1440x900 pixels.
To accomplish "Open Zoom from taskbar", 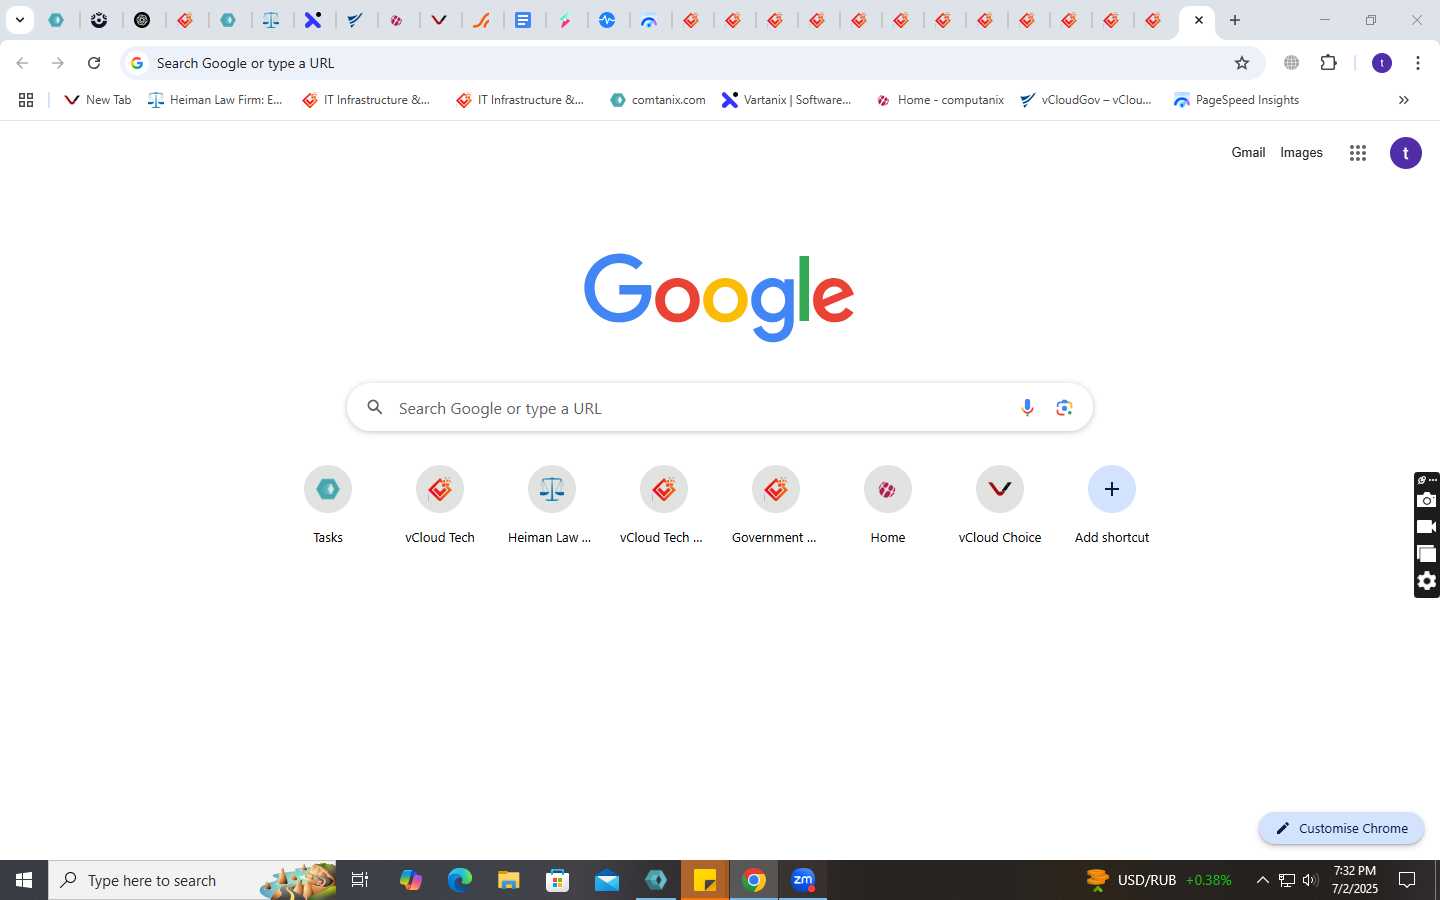I will click(803, 880).
